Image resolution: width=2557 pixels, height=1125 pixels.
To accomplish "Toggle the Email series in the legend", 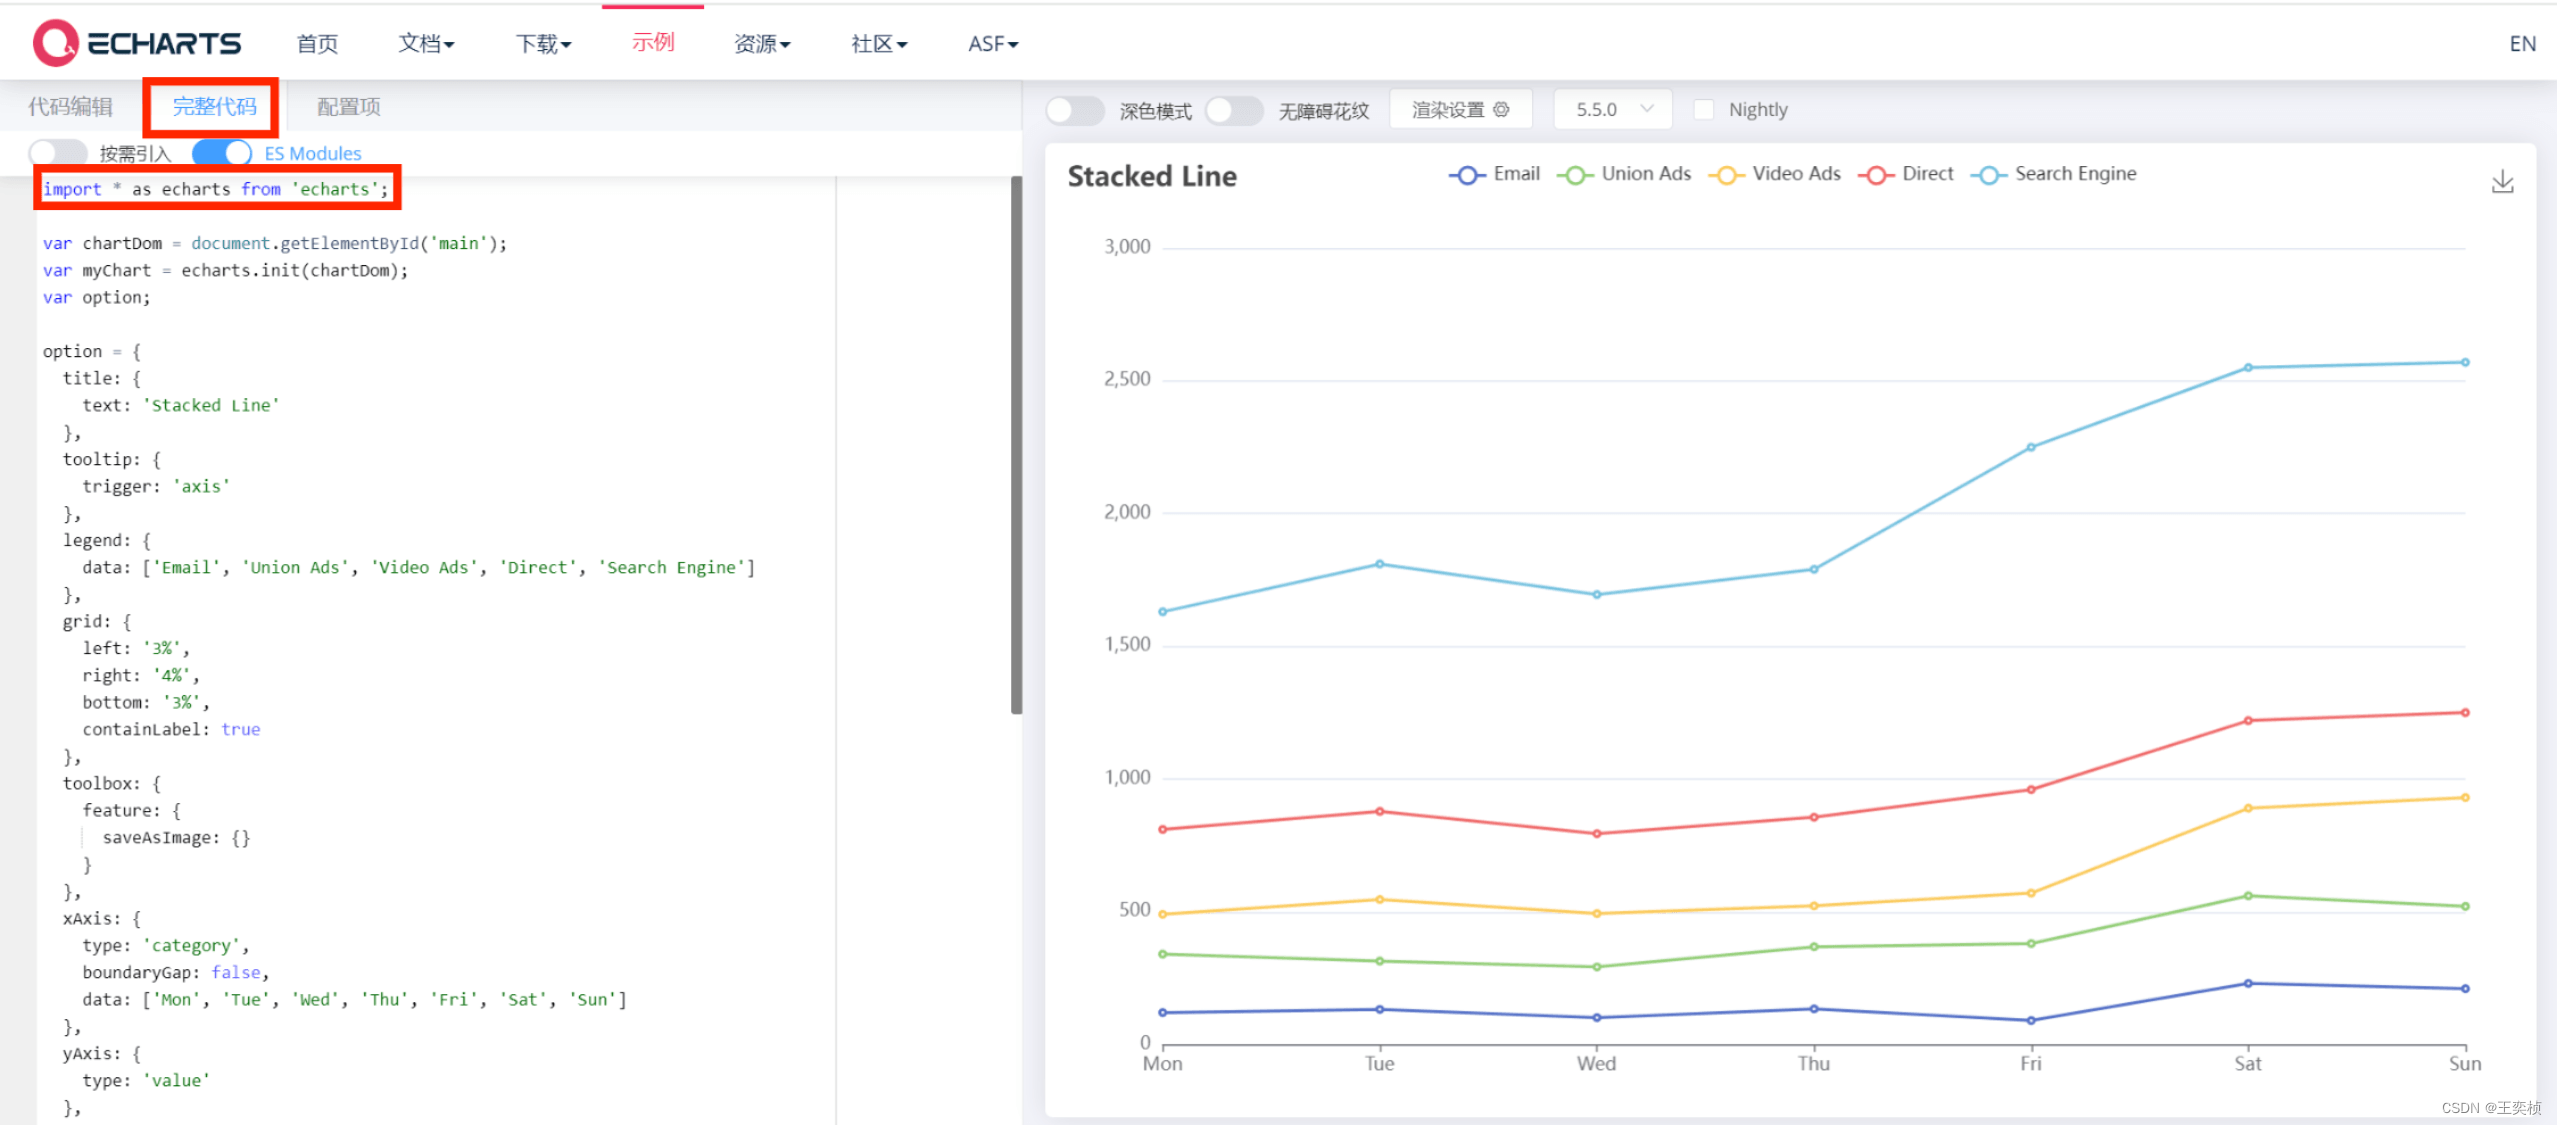I will point(1494,173).
